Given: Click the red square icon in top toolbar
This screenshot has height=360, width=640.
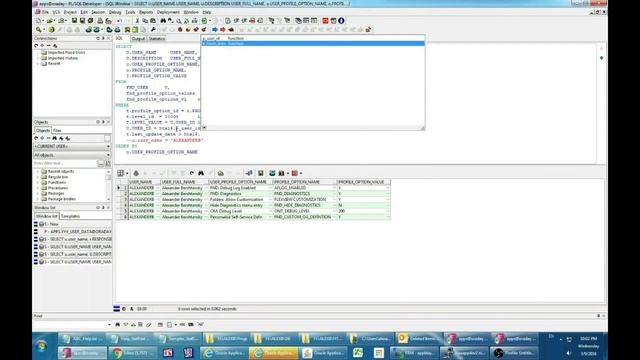Looking at the screenshot, I should 325,20.
